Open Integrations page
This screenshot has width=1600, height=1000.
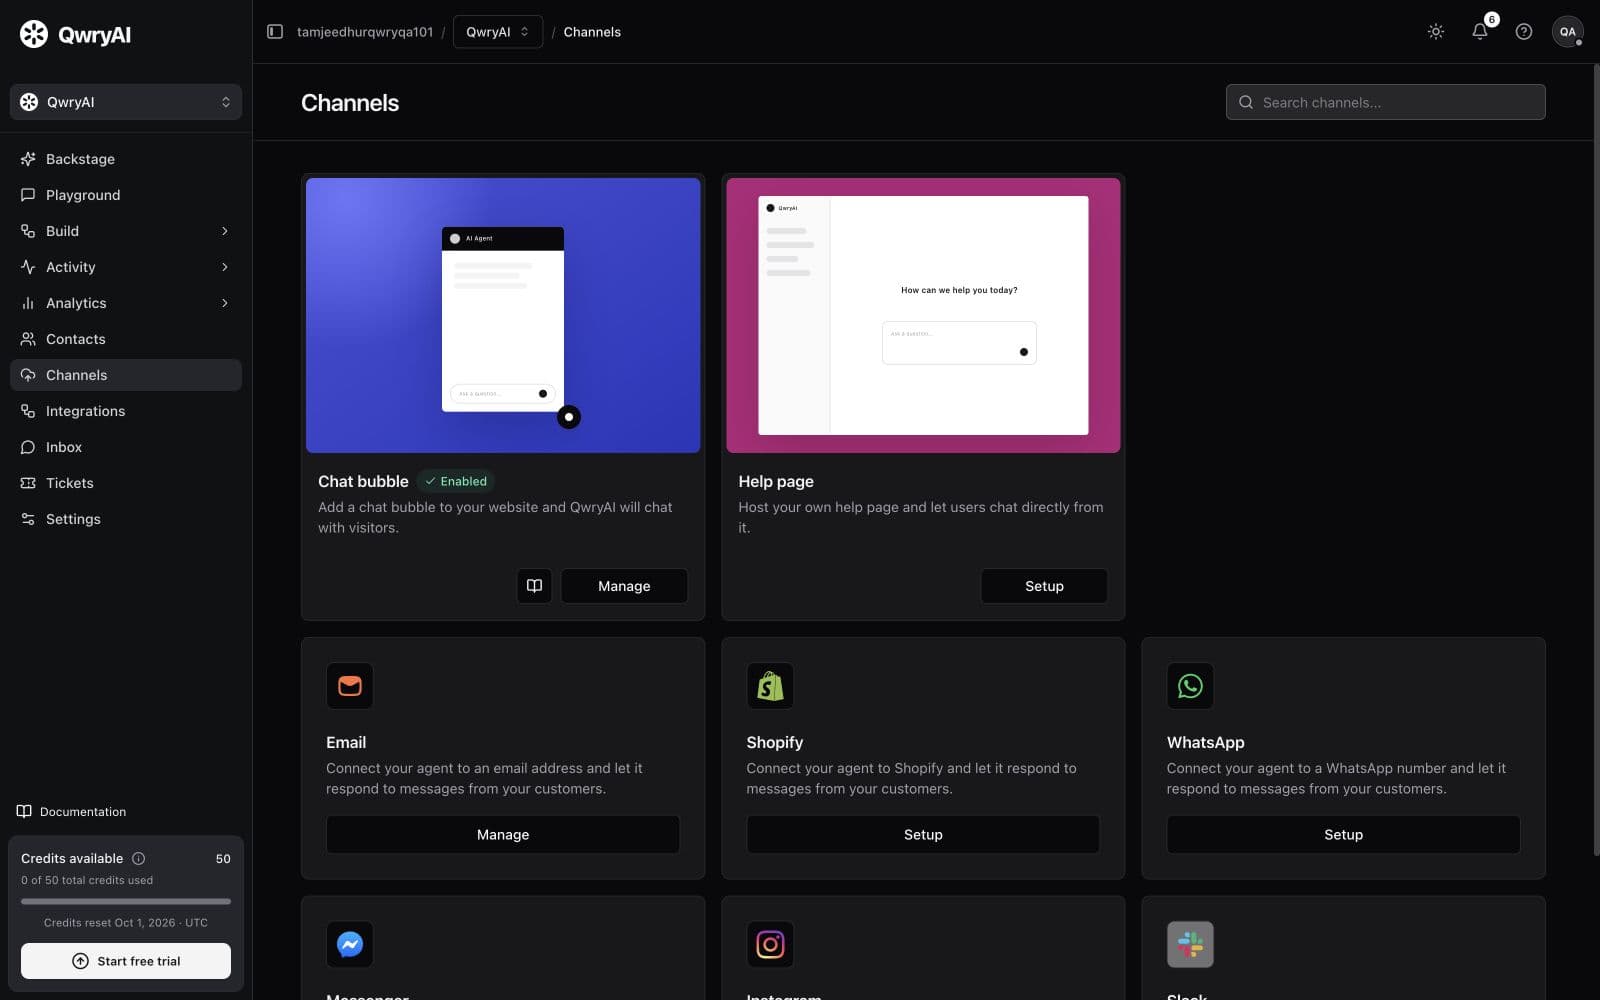tap(126, 411)
